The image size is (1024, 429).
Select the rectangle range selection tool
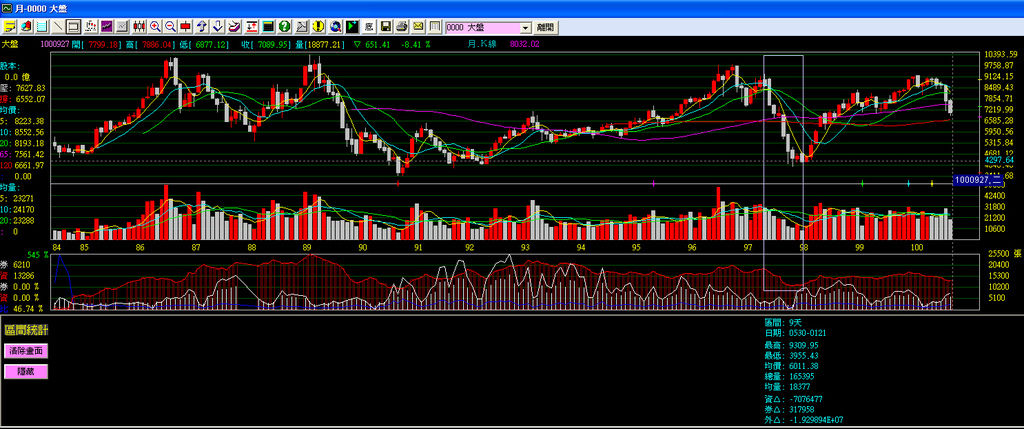pos(73,27)
